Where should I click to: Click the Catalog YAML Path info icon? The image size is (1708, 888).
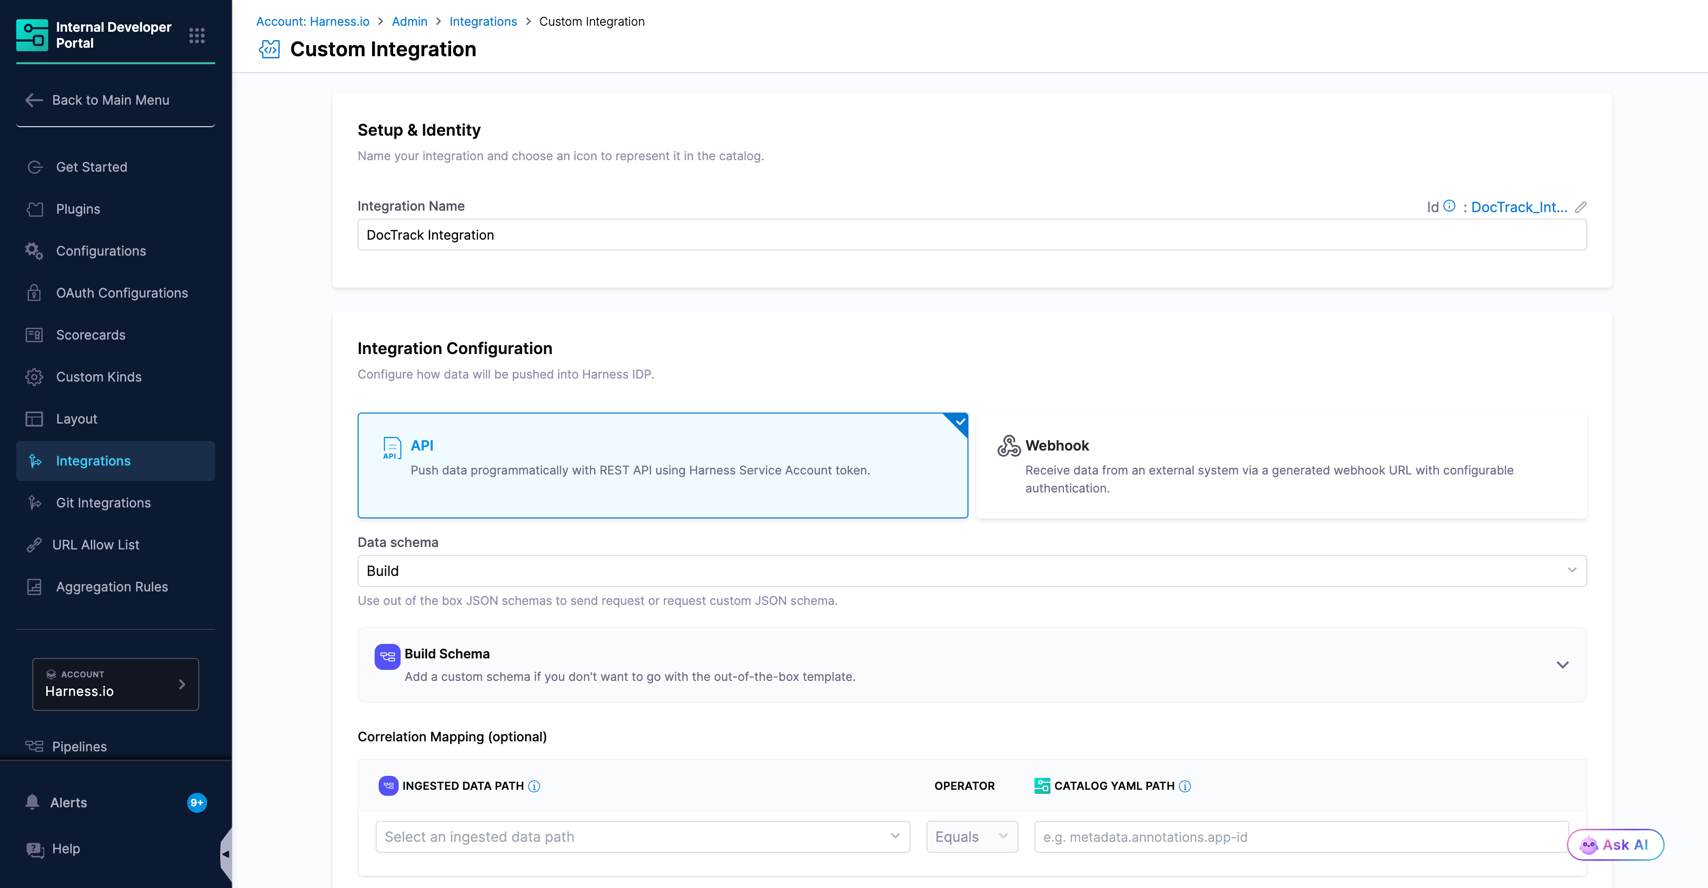point(1185,786)
